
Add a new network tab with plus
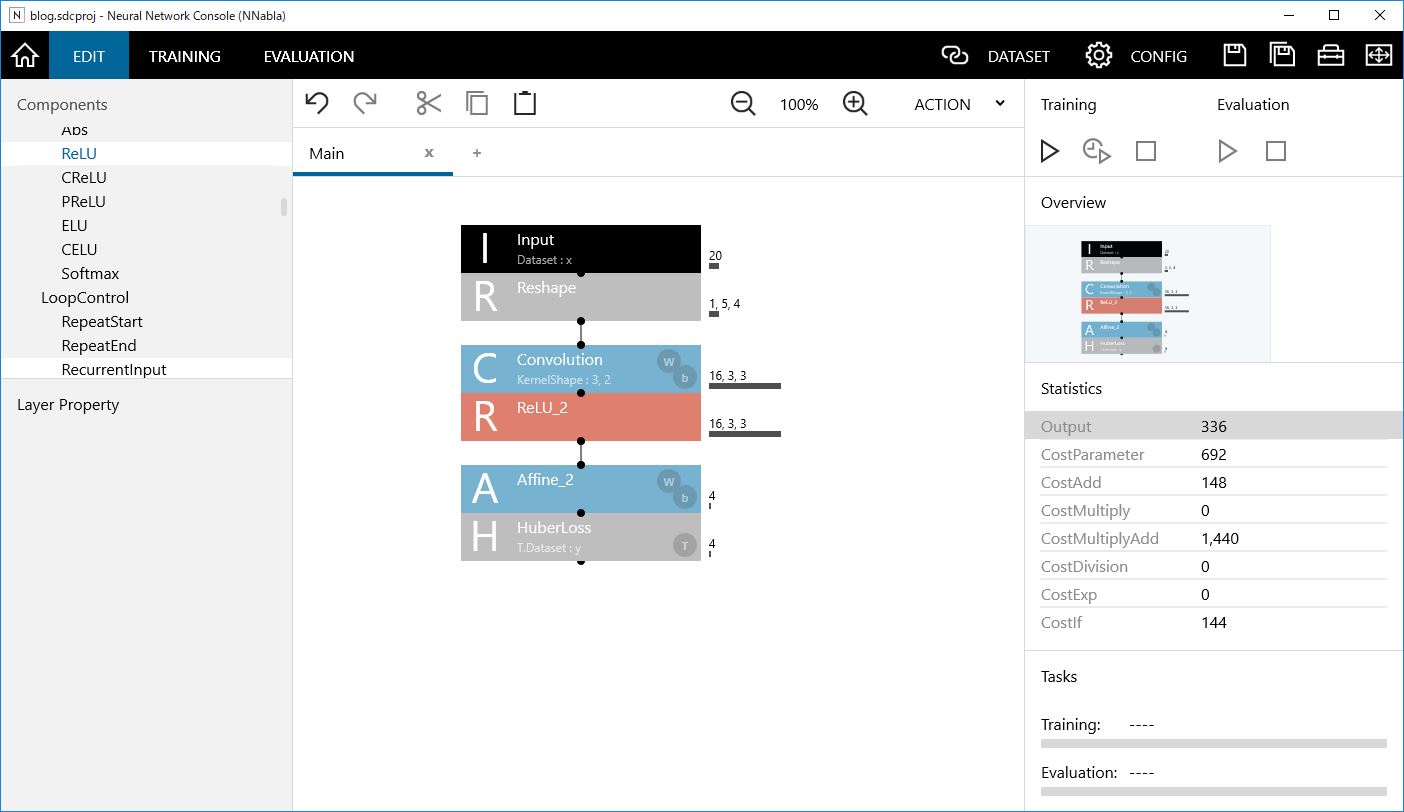[x=477, y=153]
